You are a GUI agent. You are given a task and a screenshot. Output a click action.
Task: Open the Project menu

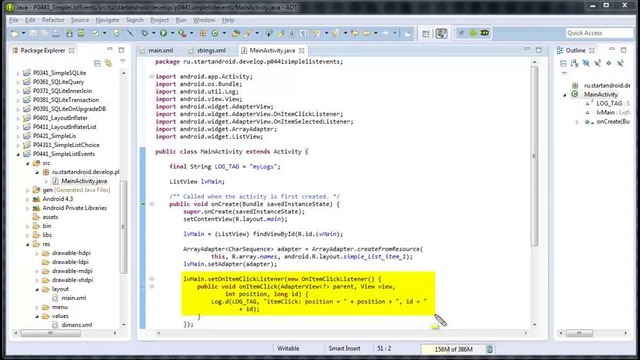click(159, 20)
